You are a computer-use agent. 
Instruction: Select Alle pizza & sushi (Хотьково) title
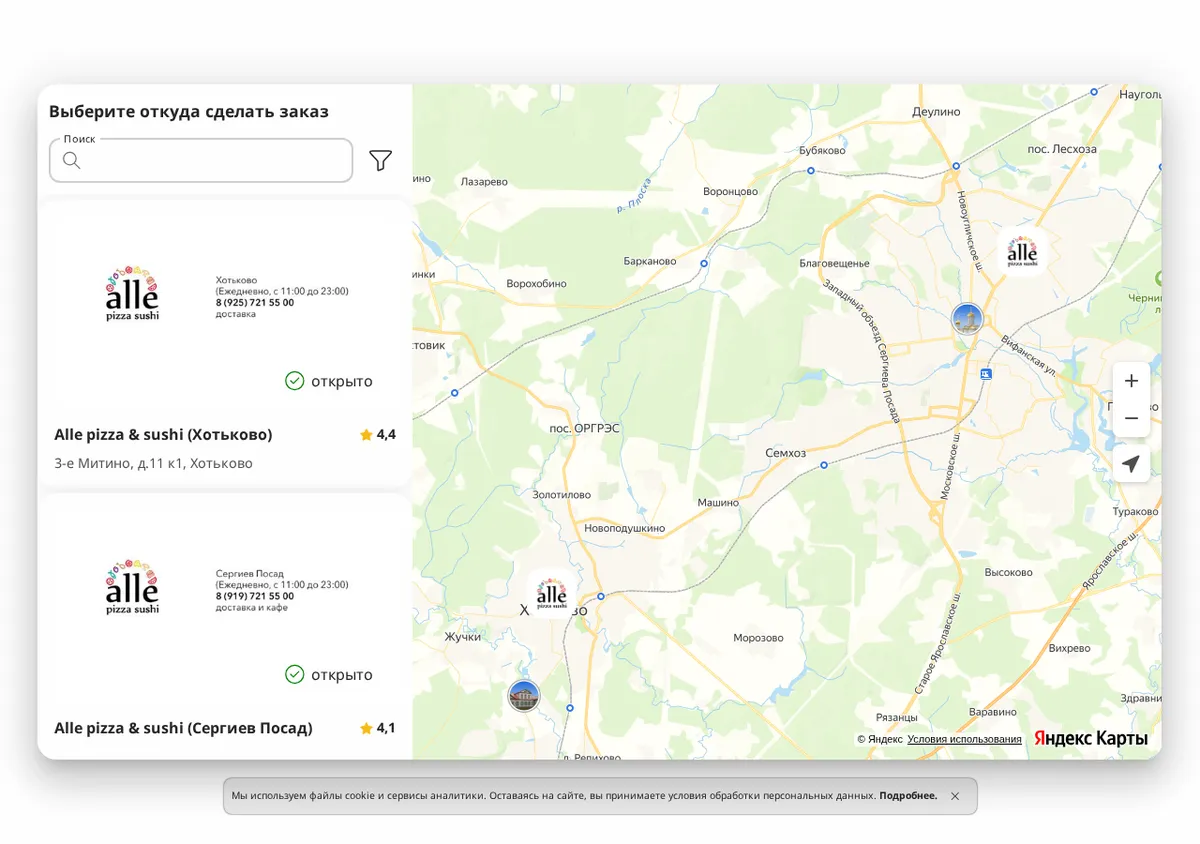163,434
